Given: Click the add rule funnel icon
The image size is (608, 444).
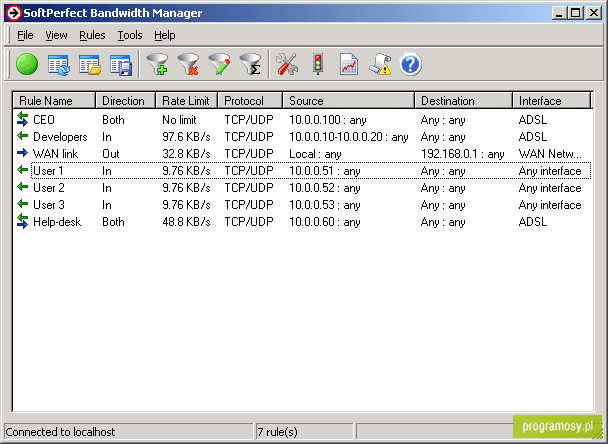Looking at the screenshot, I should (157, 64).
